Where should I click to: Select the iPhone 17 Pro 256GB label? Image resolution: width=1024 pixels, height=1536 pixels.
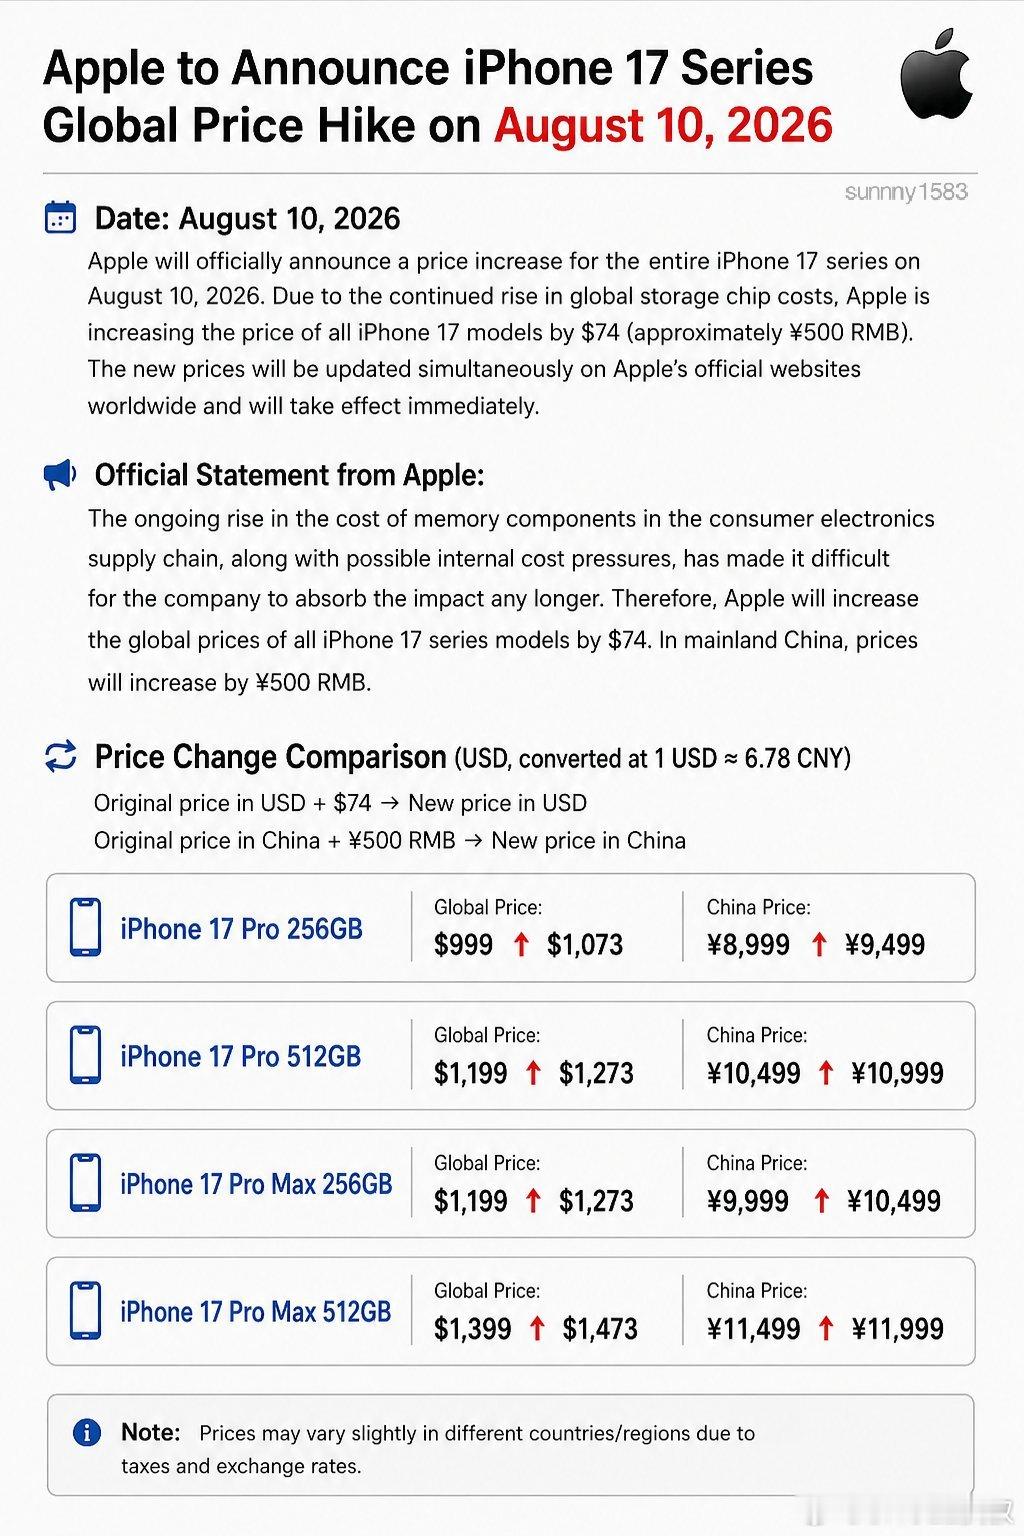241,929
